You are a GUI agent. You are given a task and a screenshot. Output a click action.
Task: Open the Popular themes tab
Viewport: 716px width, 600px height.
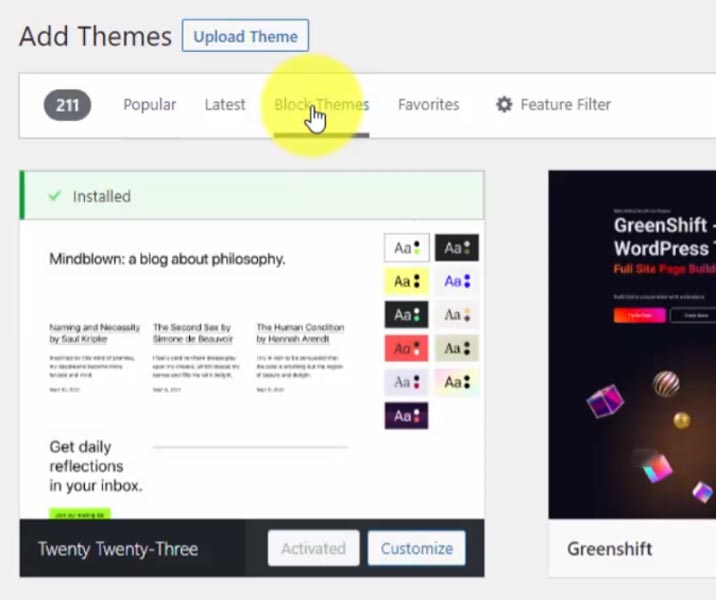[x=149, y=105]
